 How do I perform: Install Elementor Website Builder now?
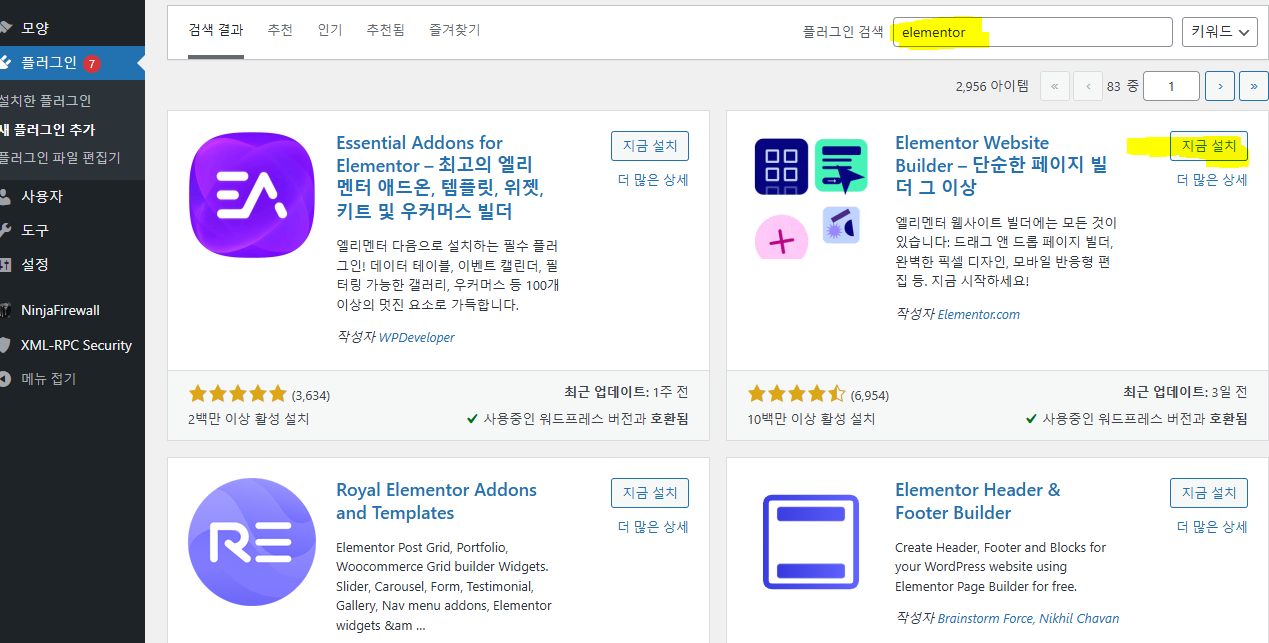[1209, 146]
